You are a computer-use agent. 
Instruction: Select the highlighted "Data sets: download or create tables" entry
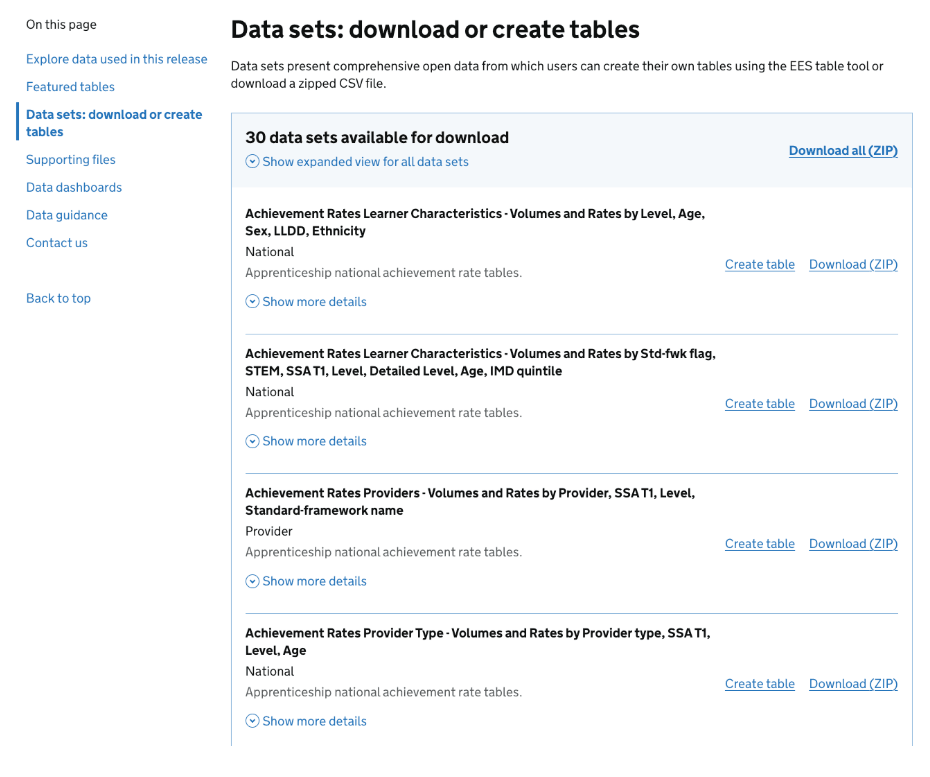[113, 122]
